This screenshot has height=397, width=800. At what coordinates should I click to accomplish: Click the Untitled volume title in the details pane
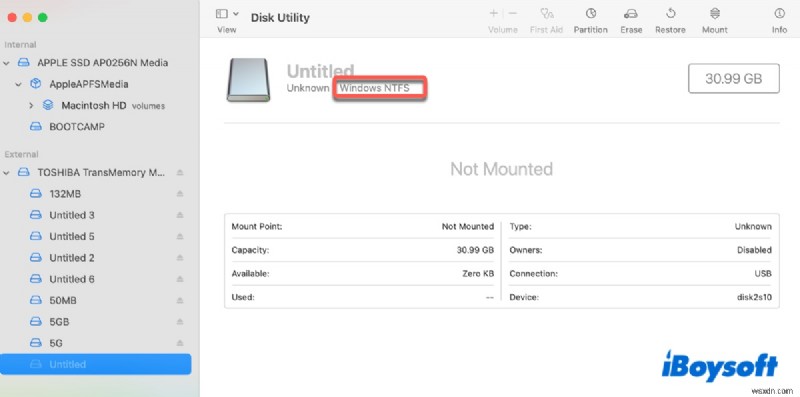click(320, 71)
